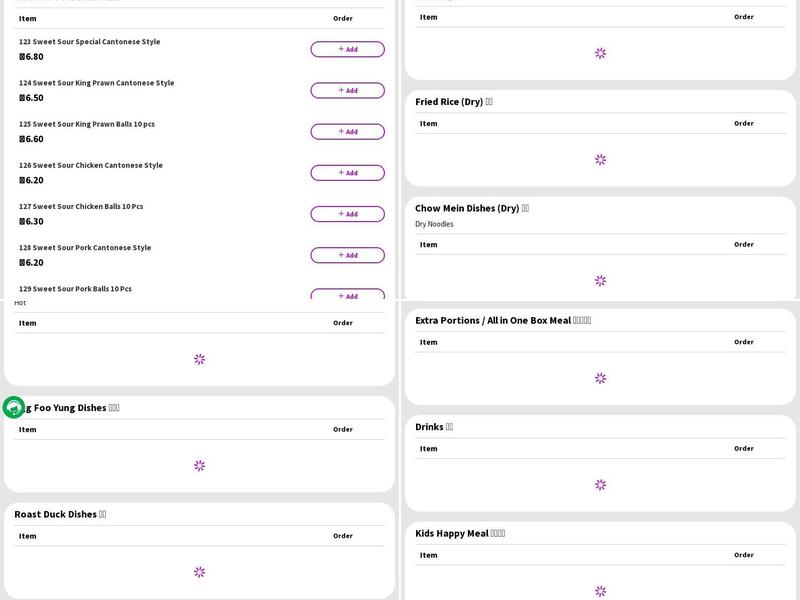Click the loading spinner in Chow Mein Dishes
The height and width of the screenshot is (600, 800).
point(600,281)
